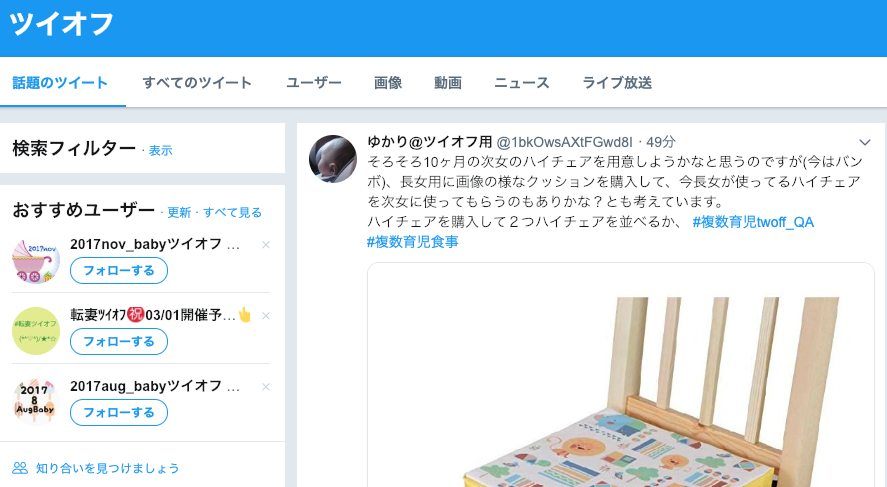Screen dimensions: 887x487
Task: Open the high chair cushion image
Action: pyautogui.click(x=621, y=375)
